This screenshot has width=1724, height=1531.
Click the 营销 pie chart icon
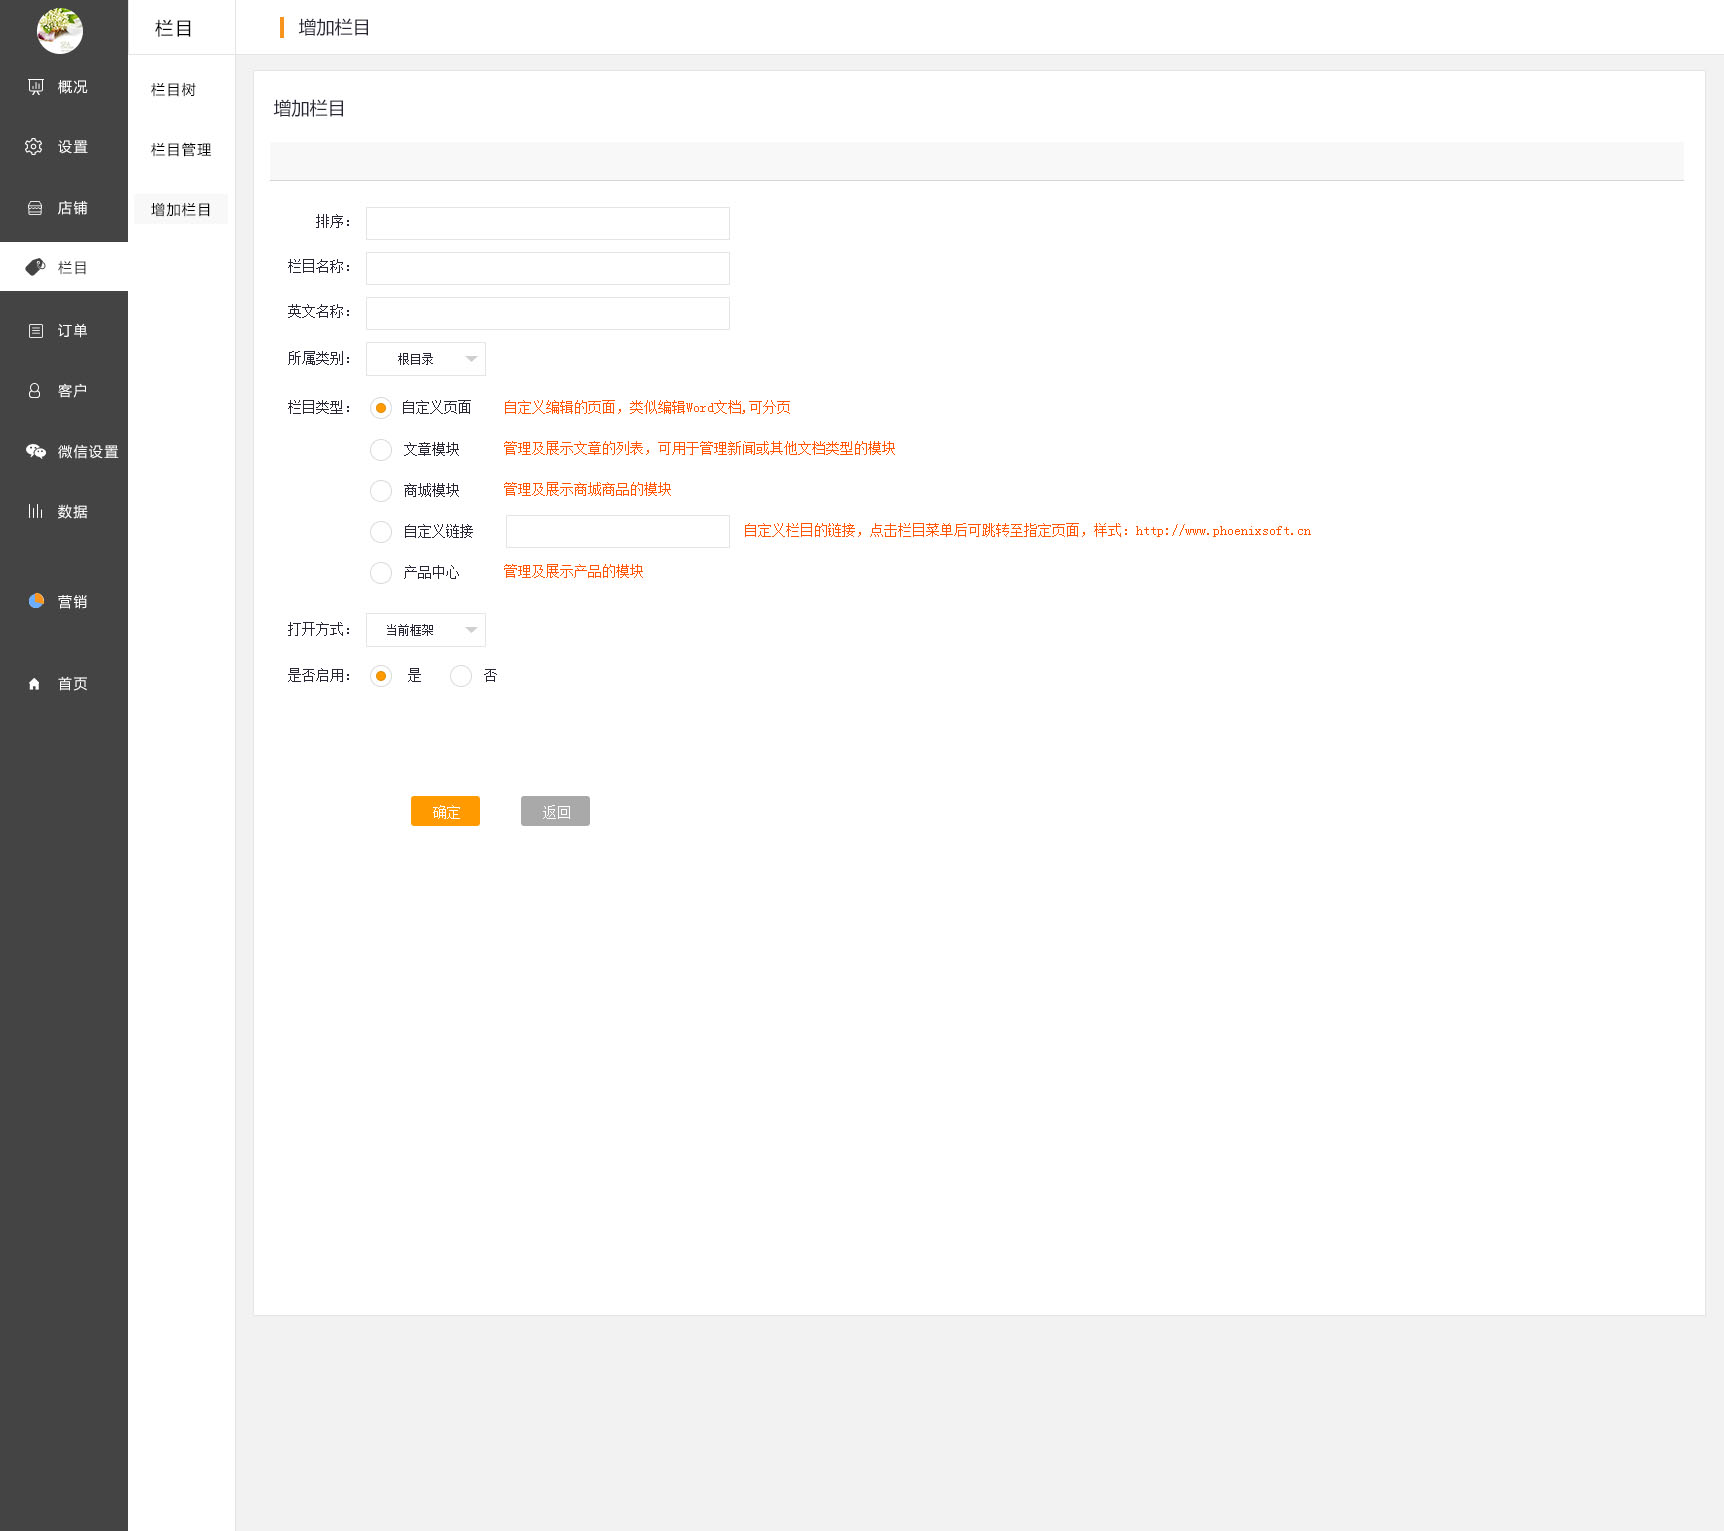click(x=36, y=601)
